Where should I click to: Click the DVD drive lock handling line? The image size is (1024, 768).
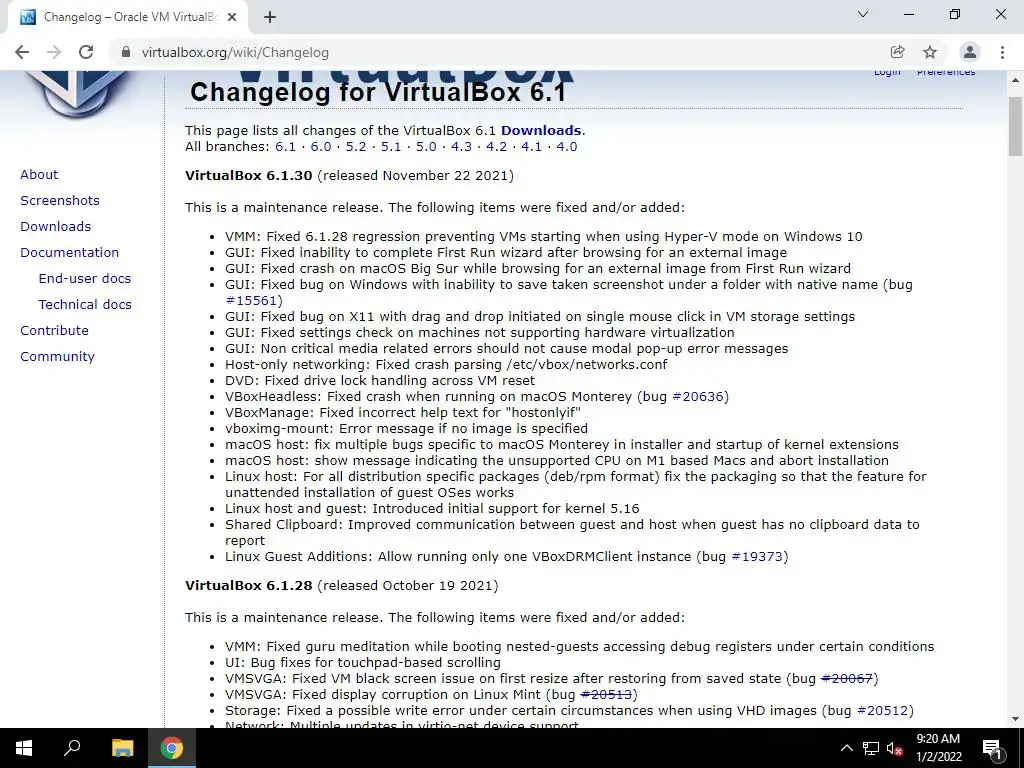pyautogui.click(x=380, y=381)
